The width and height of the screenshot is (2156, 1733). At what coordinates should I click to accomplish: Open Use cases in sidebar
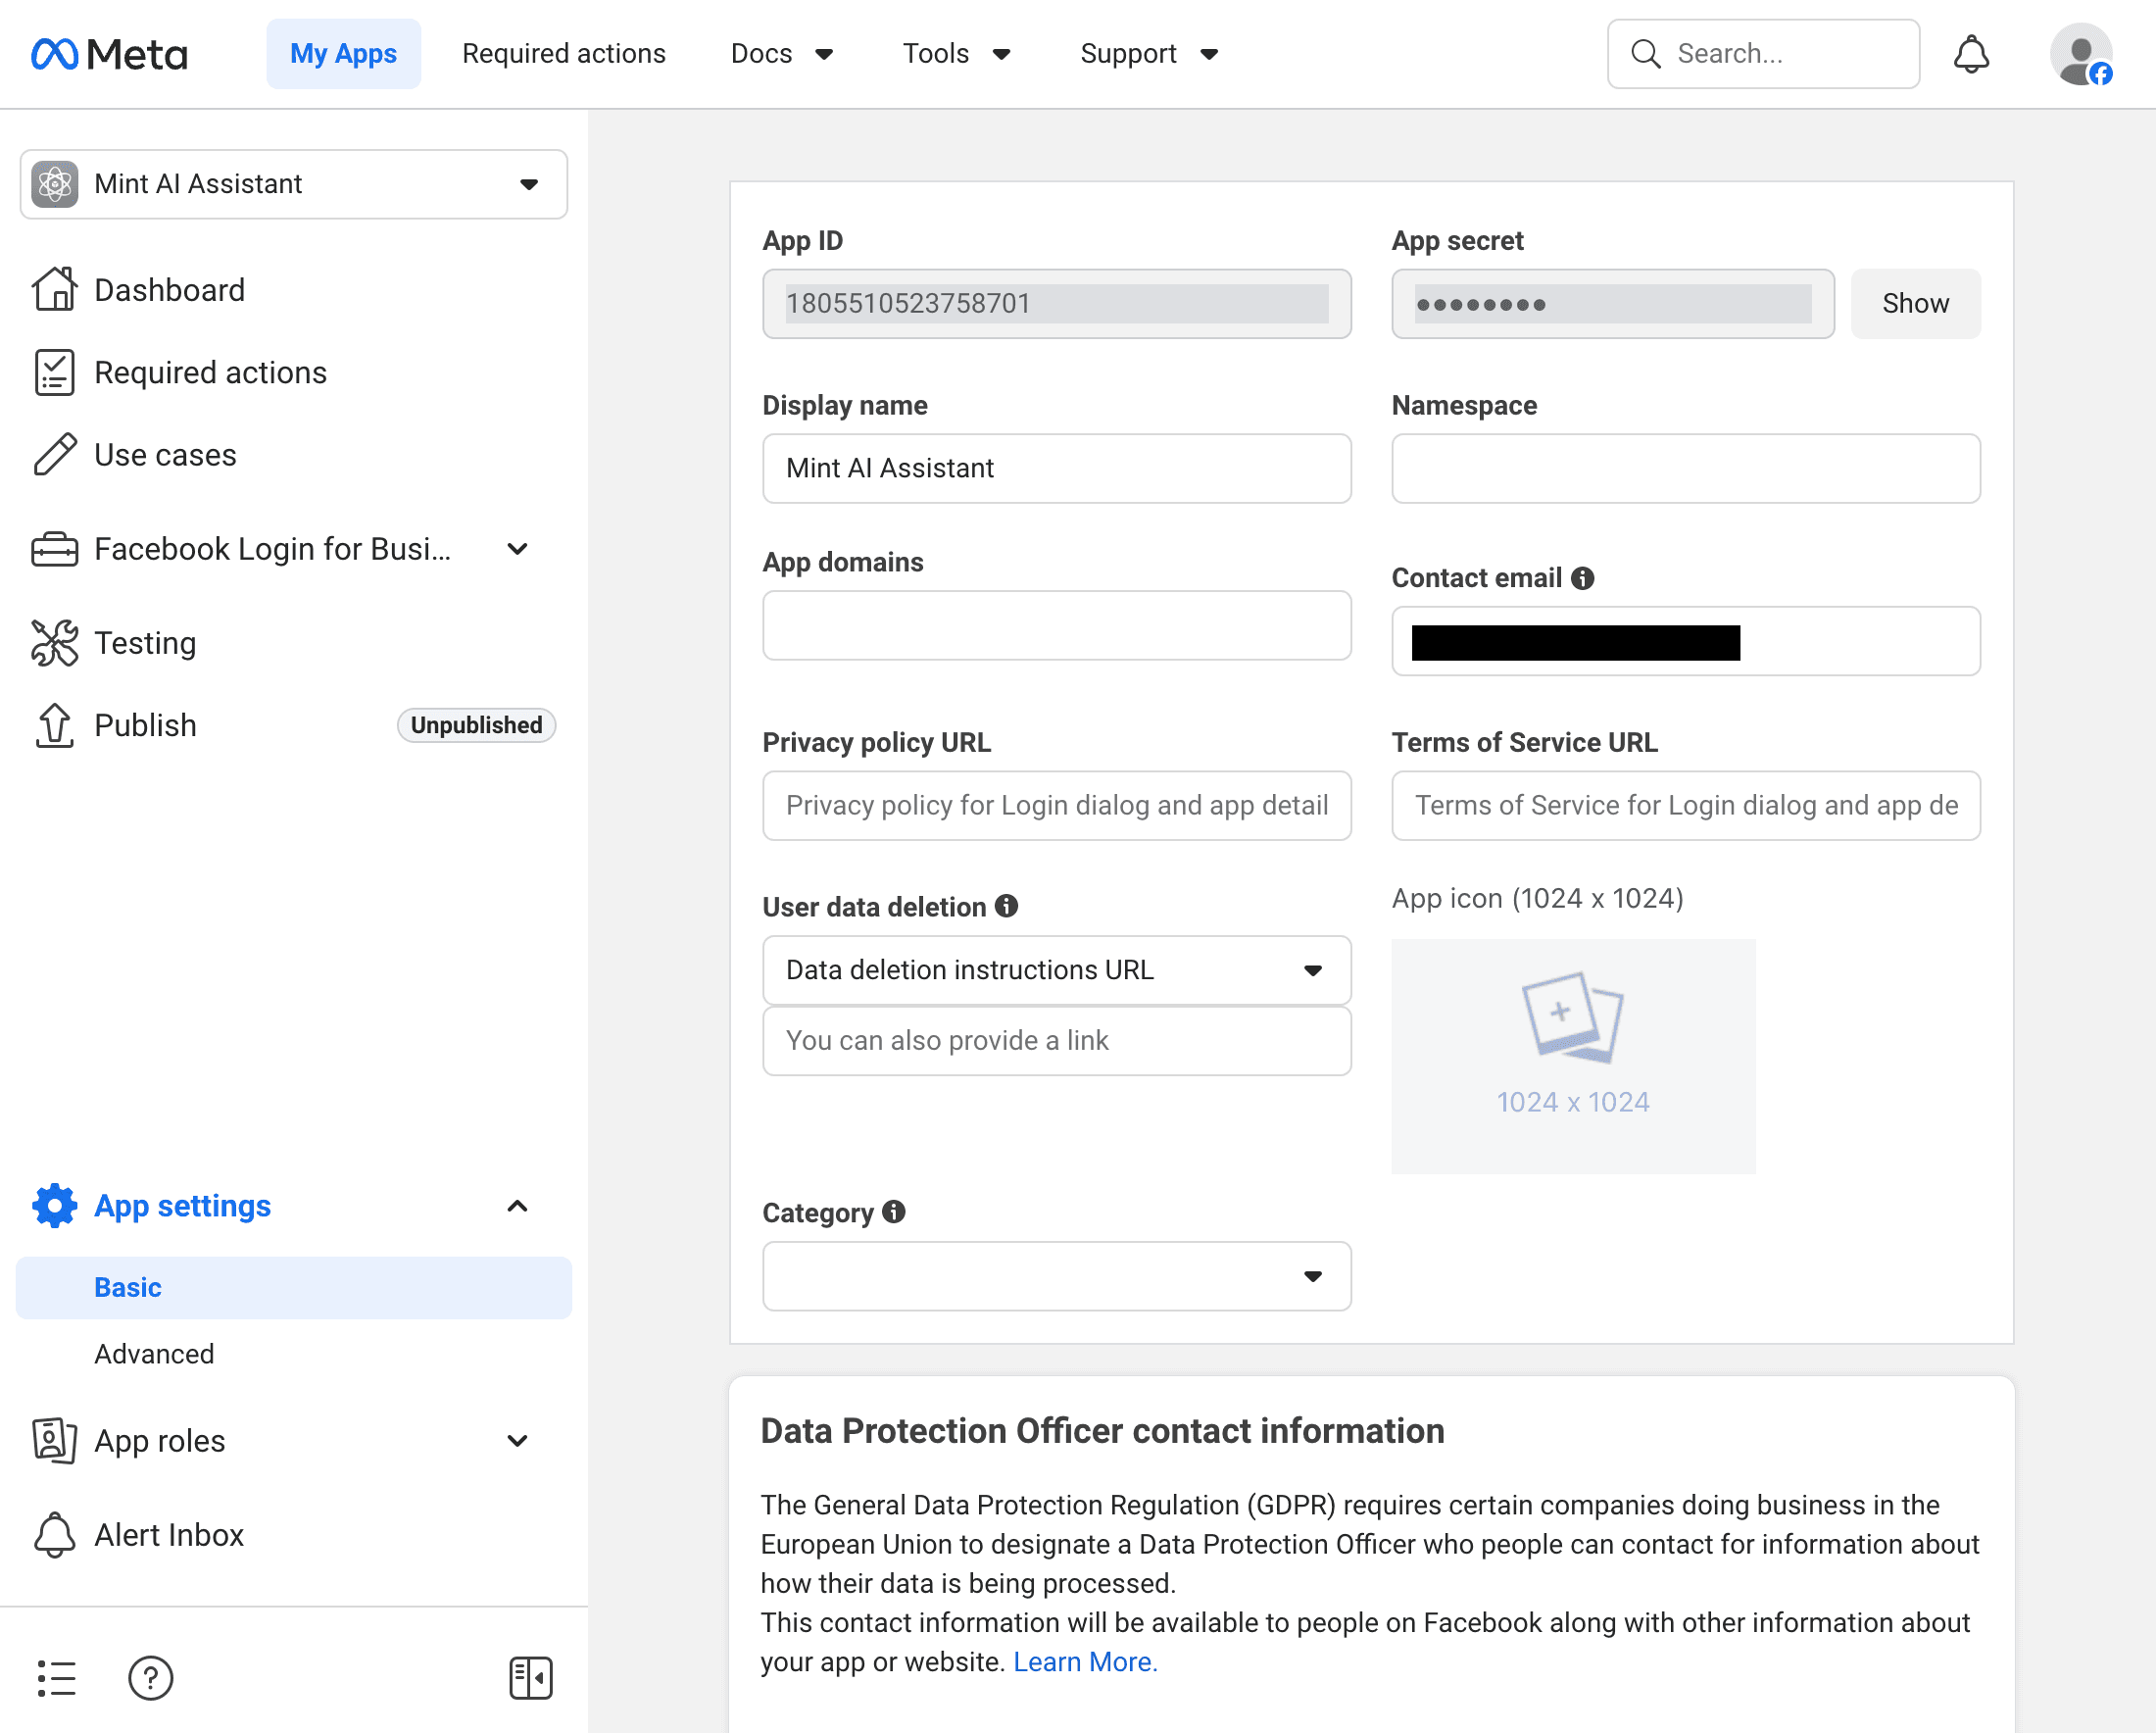165,455
